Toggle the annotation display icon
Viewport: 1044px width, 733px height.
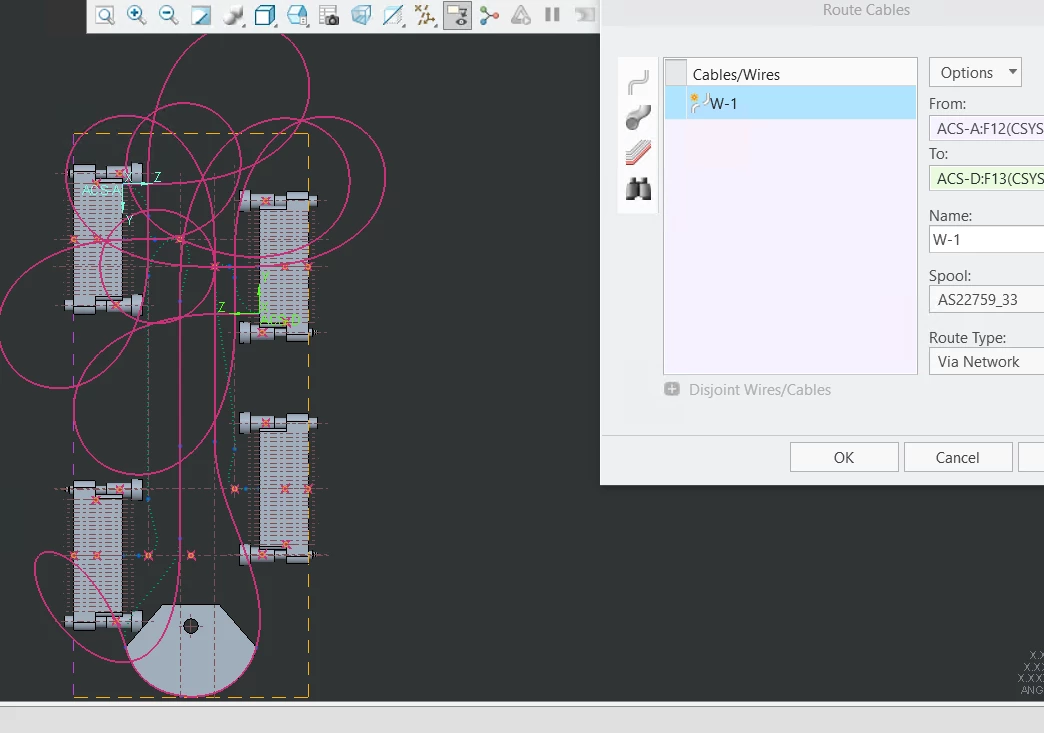(457, 15)
